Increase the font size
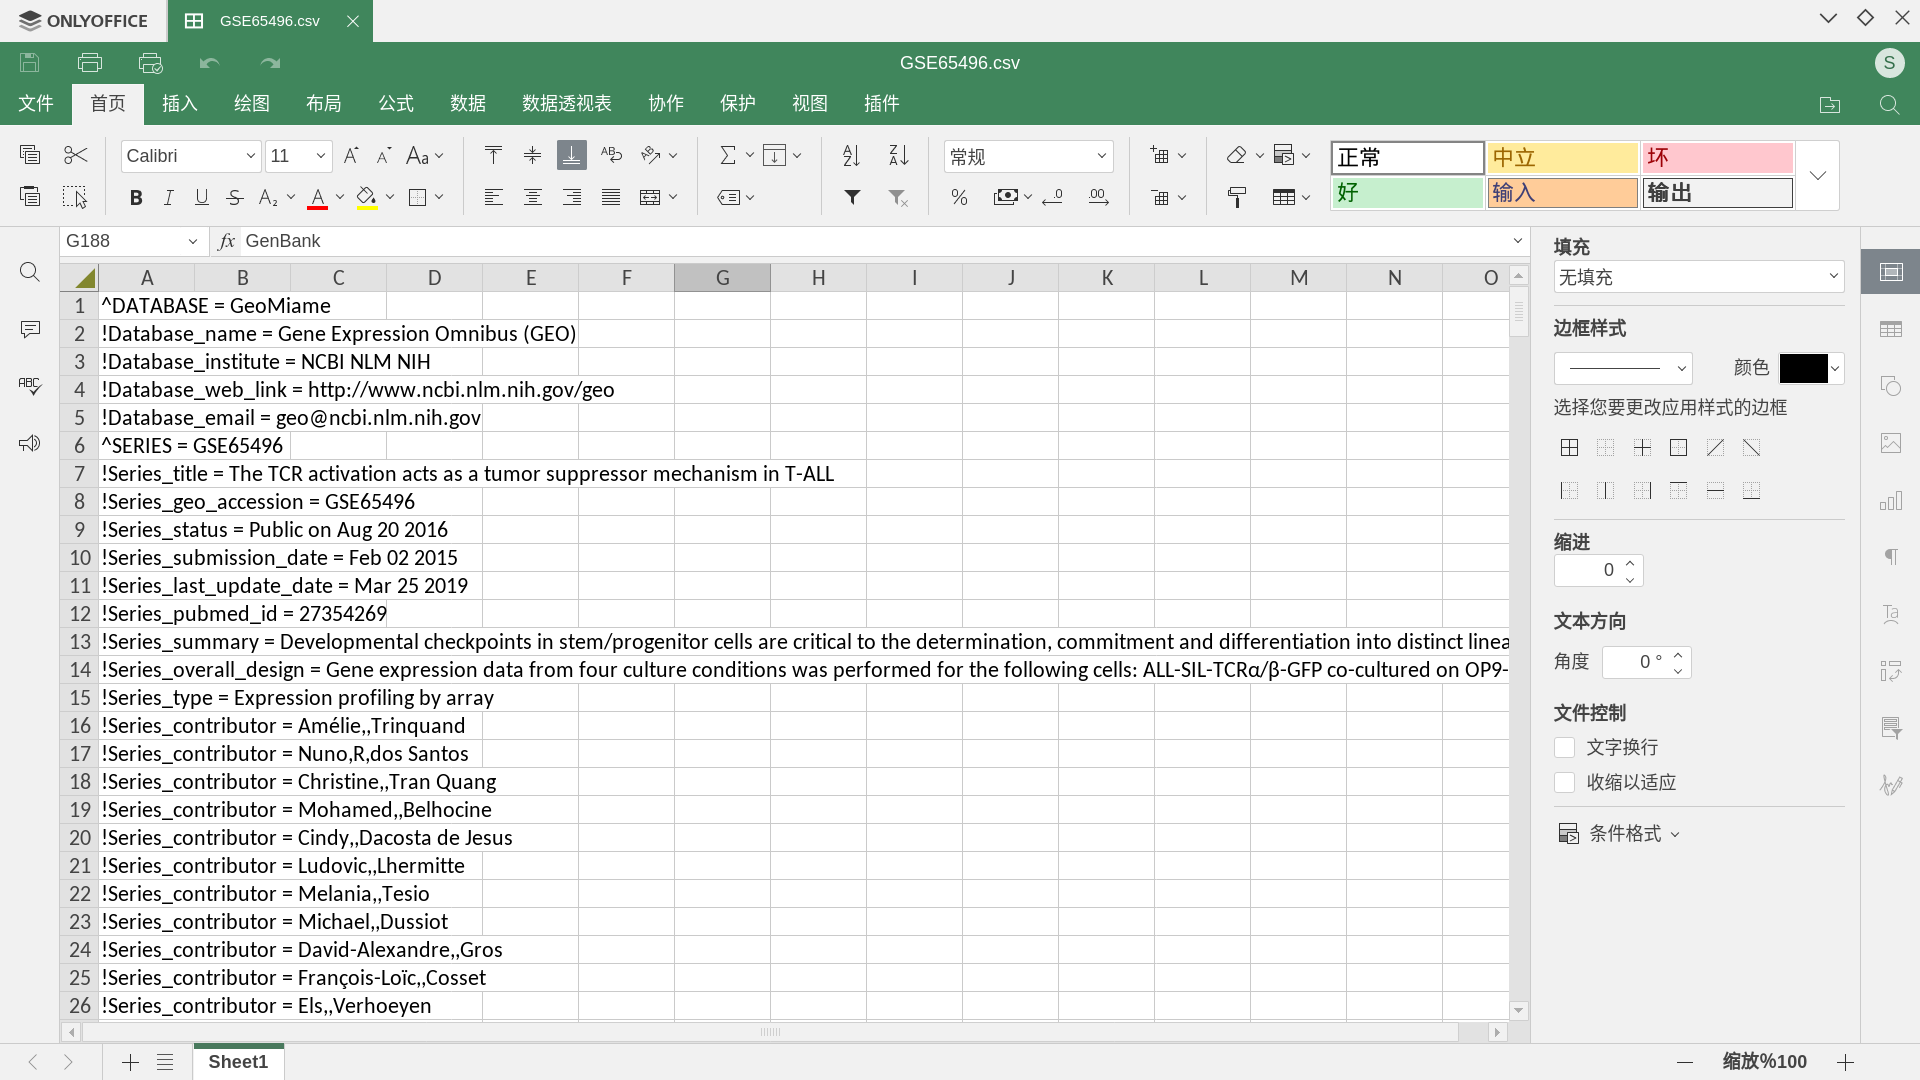The height and width of the screenshot is (1080, 1920). (351, 155)
